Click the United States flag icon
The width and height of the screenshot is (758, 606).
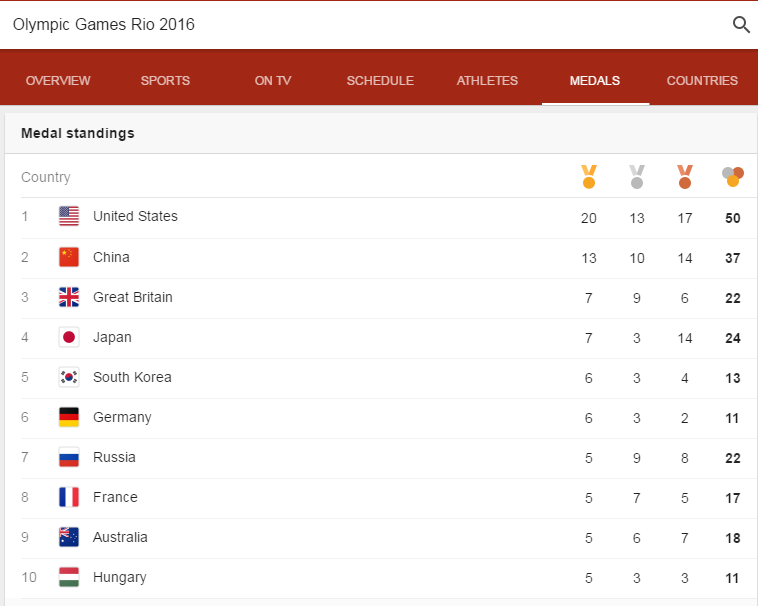pyautogui.click(x=69, y=216)
